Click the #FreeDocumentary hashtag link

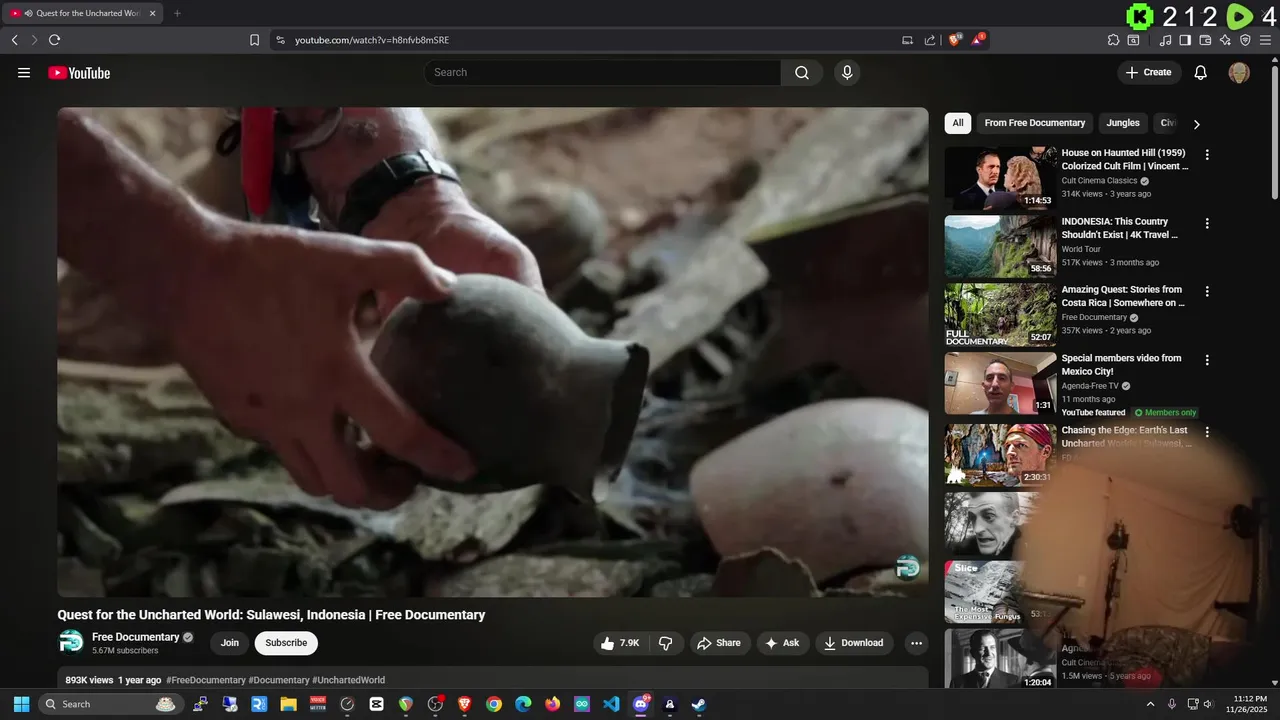206,680
